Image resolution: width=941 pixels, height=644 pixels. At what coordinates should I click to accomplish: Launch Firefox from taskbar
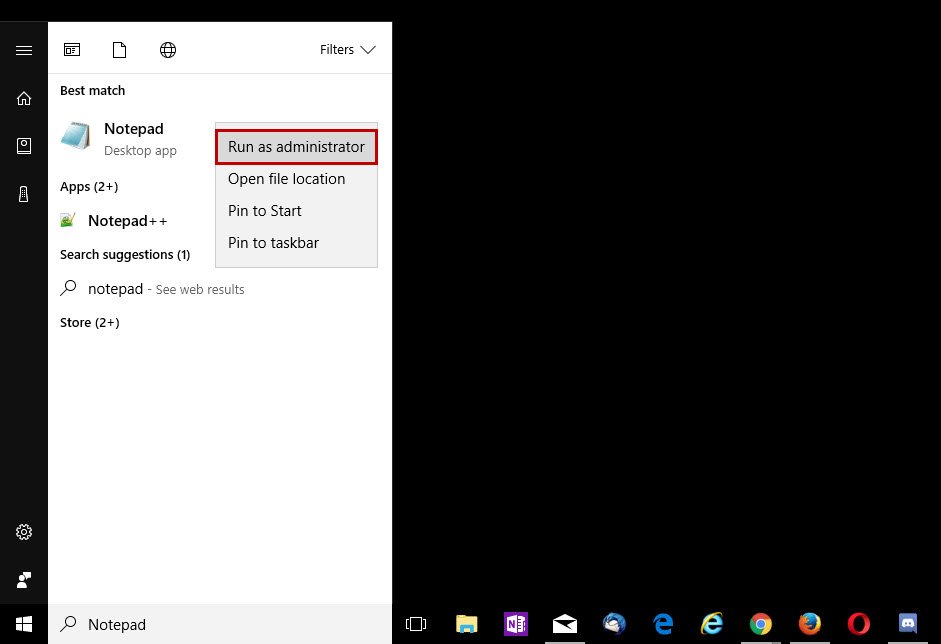(x=810, y=624)
